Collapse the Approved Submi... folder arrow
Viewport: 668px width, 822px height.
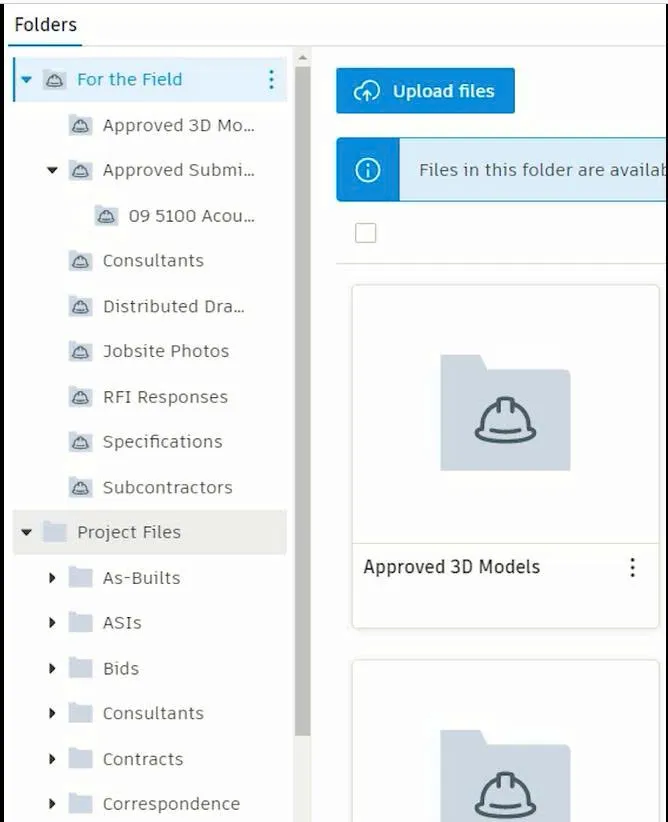click(x=52, y=170)
